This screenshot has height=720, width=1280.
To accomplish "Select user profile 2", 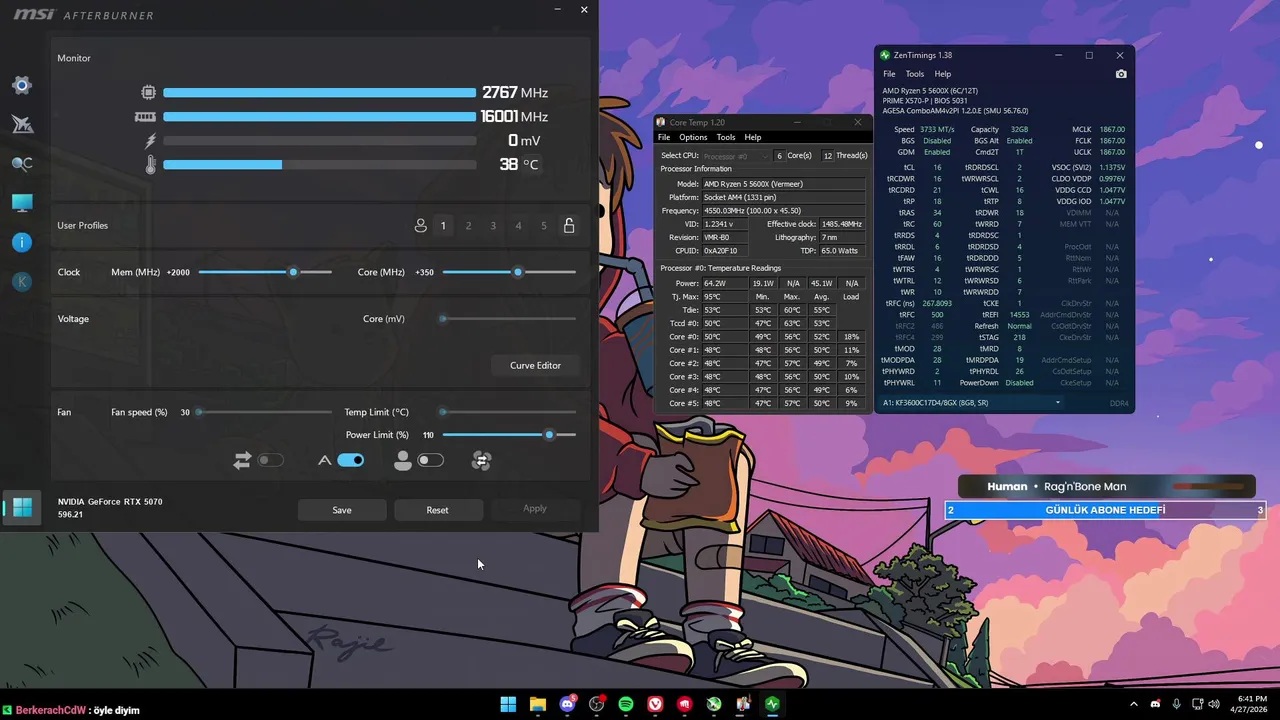I will click(468, 226).
